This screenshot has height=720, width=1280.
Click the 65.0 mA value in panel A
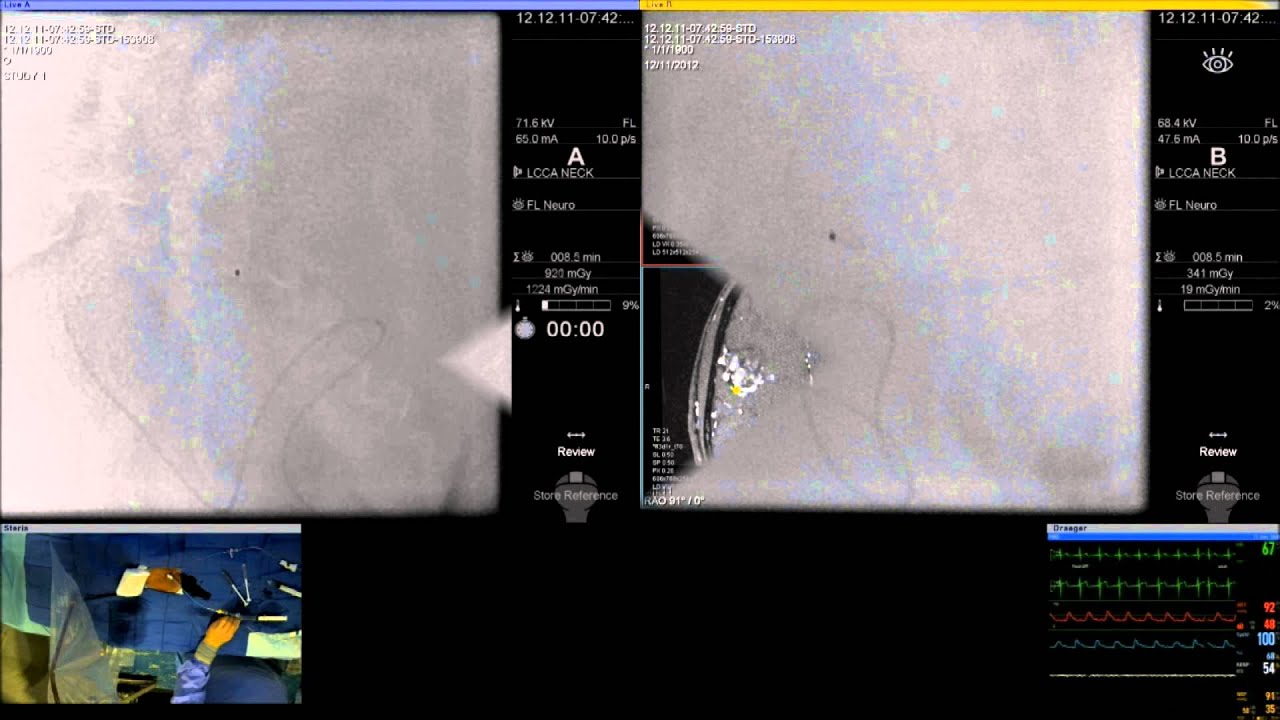[x=537, y=139]
